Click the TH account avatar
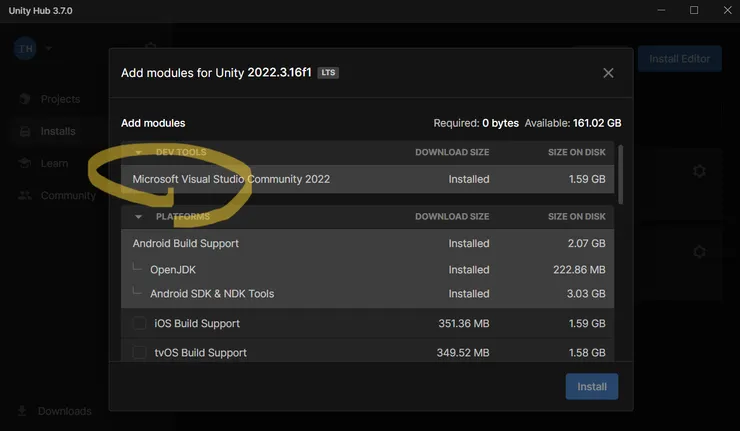This screenshot has height=431, width=740. point(25,49)
